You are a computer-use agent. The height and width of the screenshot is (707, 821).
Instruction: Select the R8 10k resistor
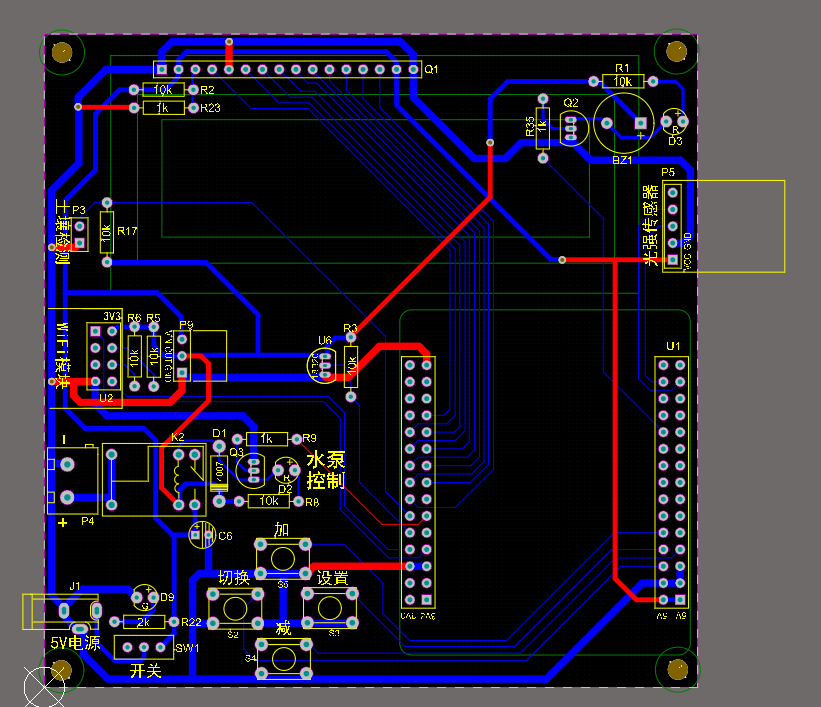tap(269, 501)
